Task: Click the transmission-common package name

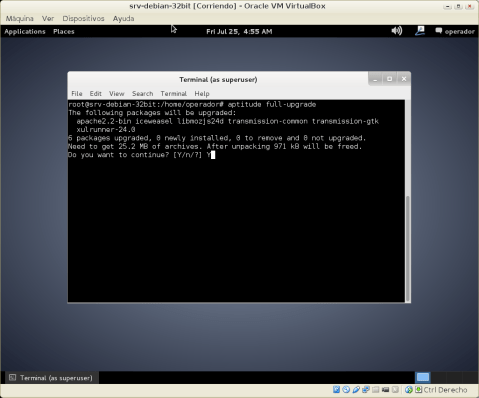Action: (268, 121)
